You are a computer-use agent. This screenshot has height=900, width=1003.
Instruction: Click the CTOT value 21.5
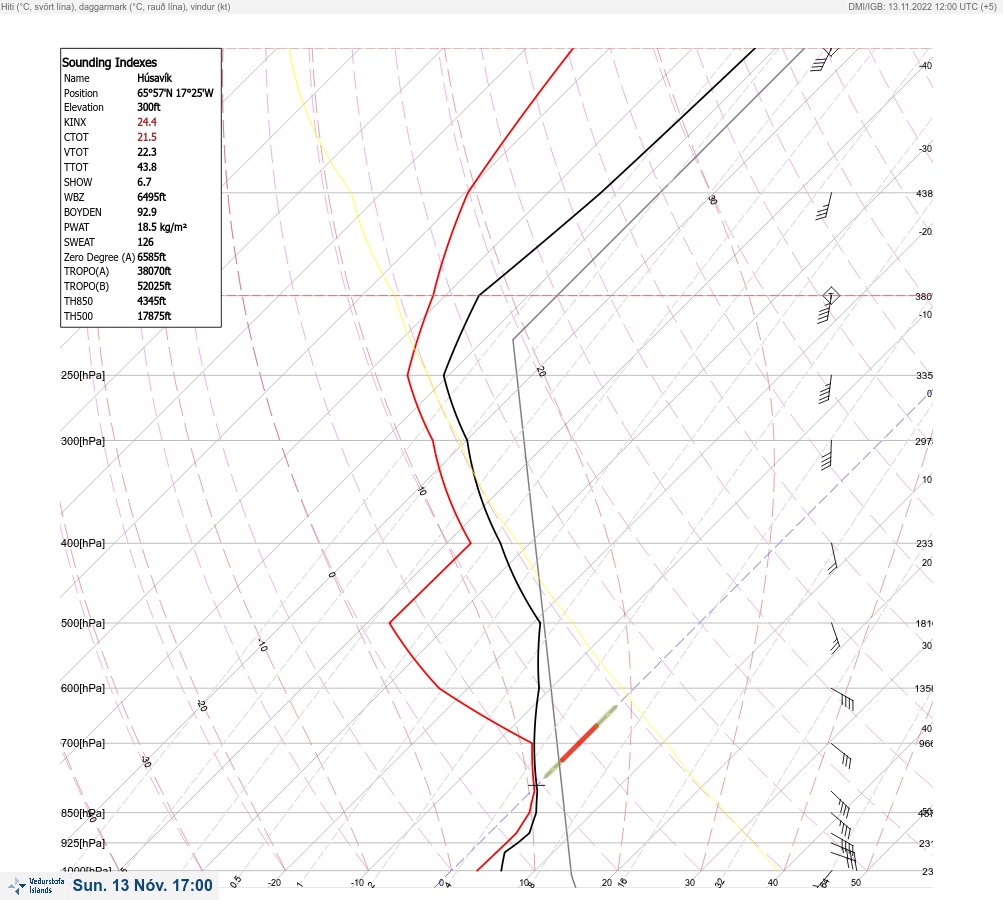(x=146, y=137)
